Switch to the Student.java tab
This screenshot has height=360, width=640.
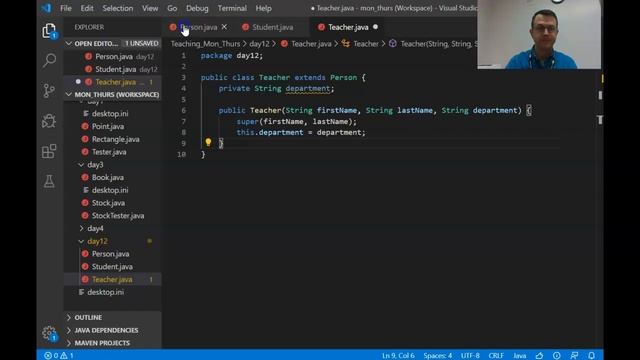(272, 27)
